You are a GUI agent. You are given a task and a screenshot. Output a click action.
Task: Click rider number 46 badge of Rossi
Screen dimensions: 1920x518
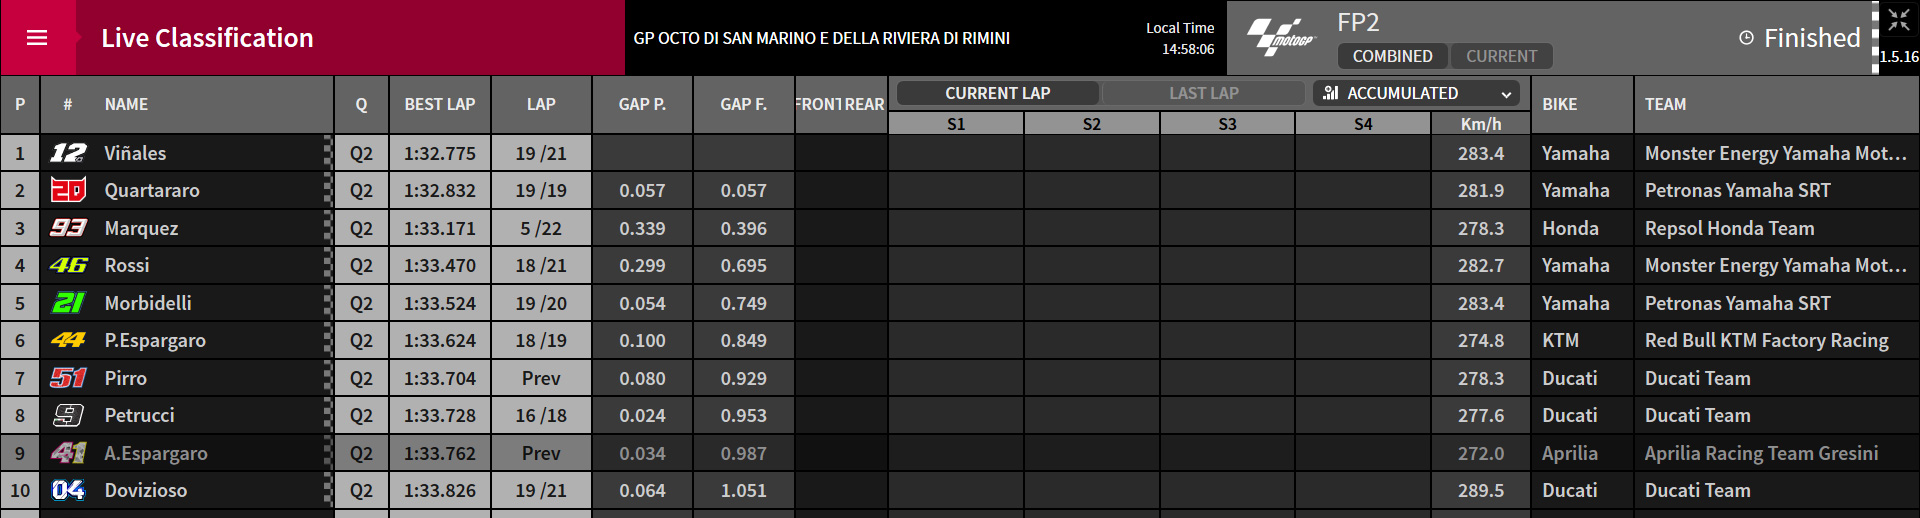pyautogui.click(x=68, y=265)
